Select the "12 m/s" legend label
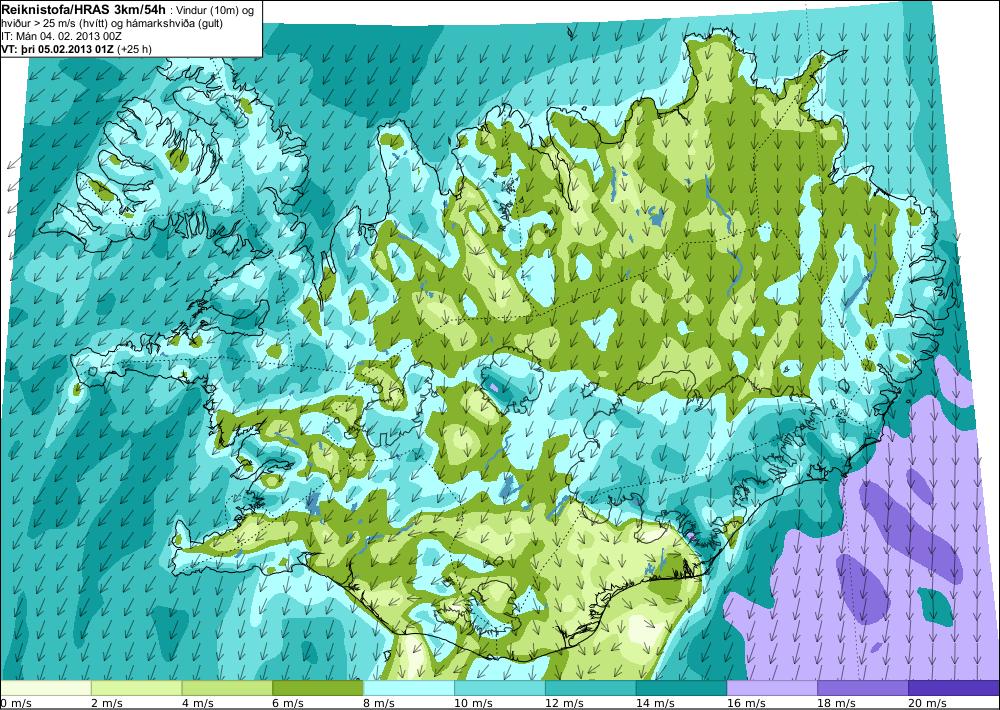 564,703
